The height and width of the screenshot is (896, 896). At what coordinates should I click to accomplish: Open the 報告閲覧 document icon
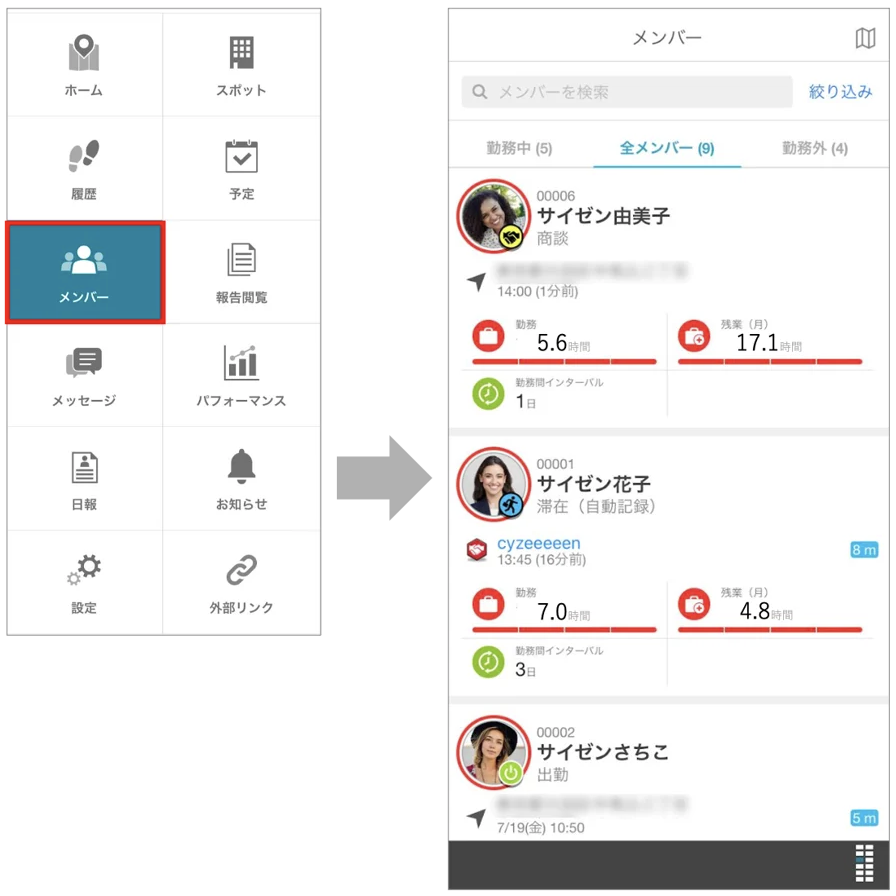241,259
